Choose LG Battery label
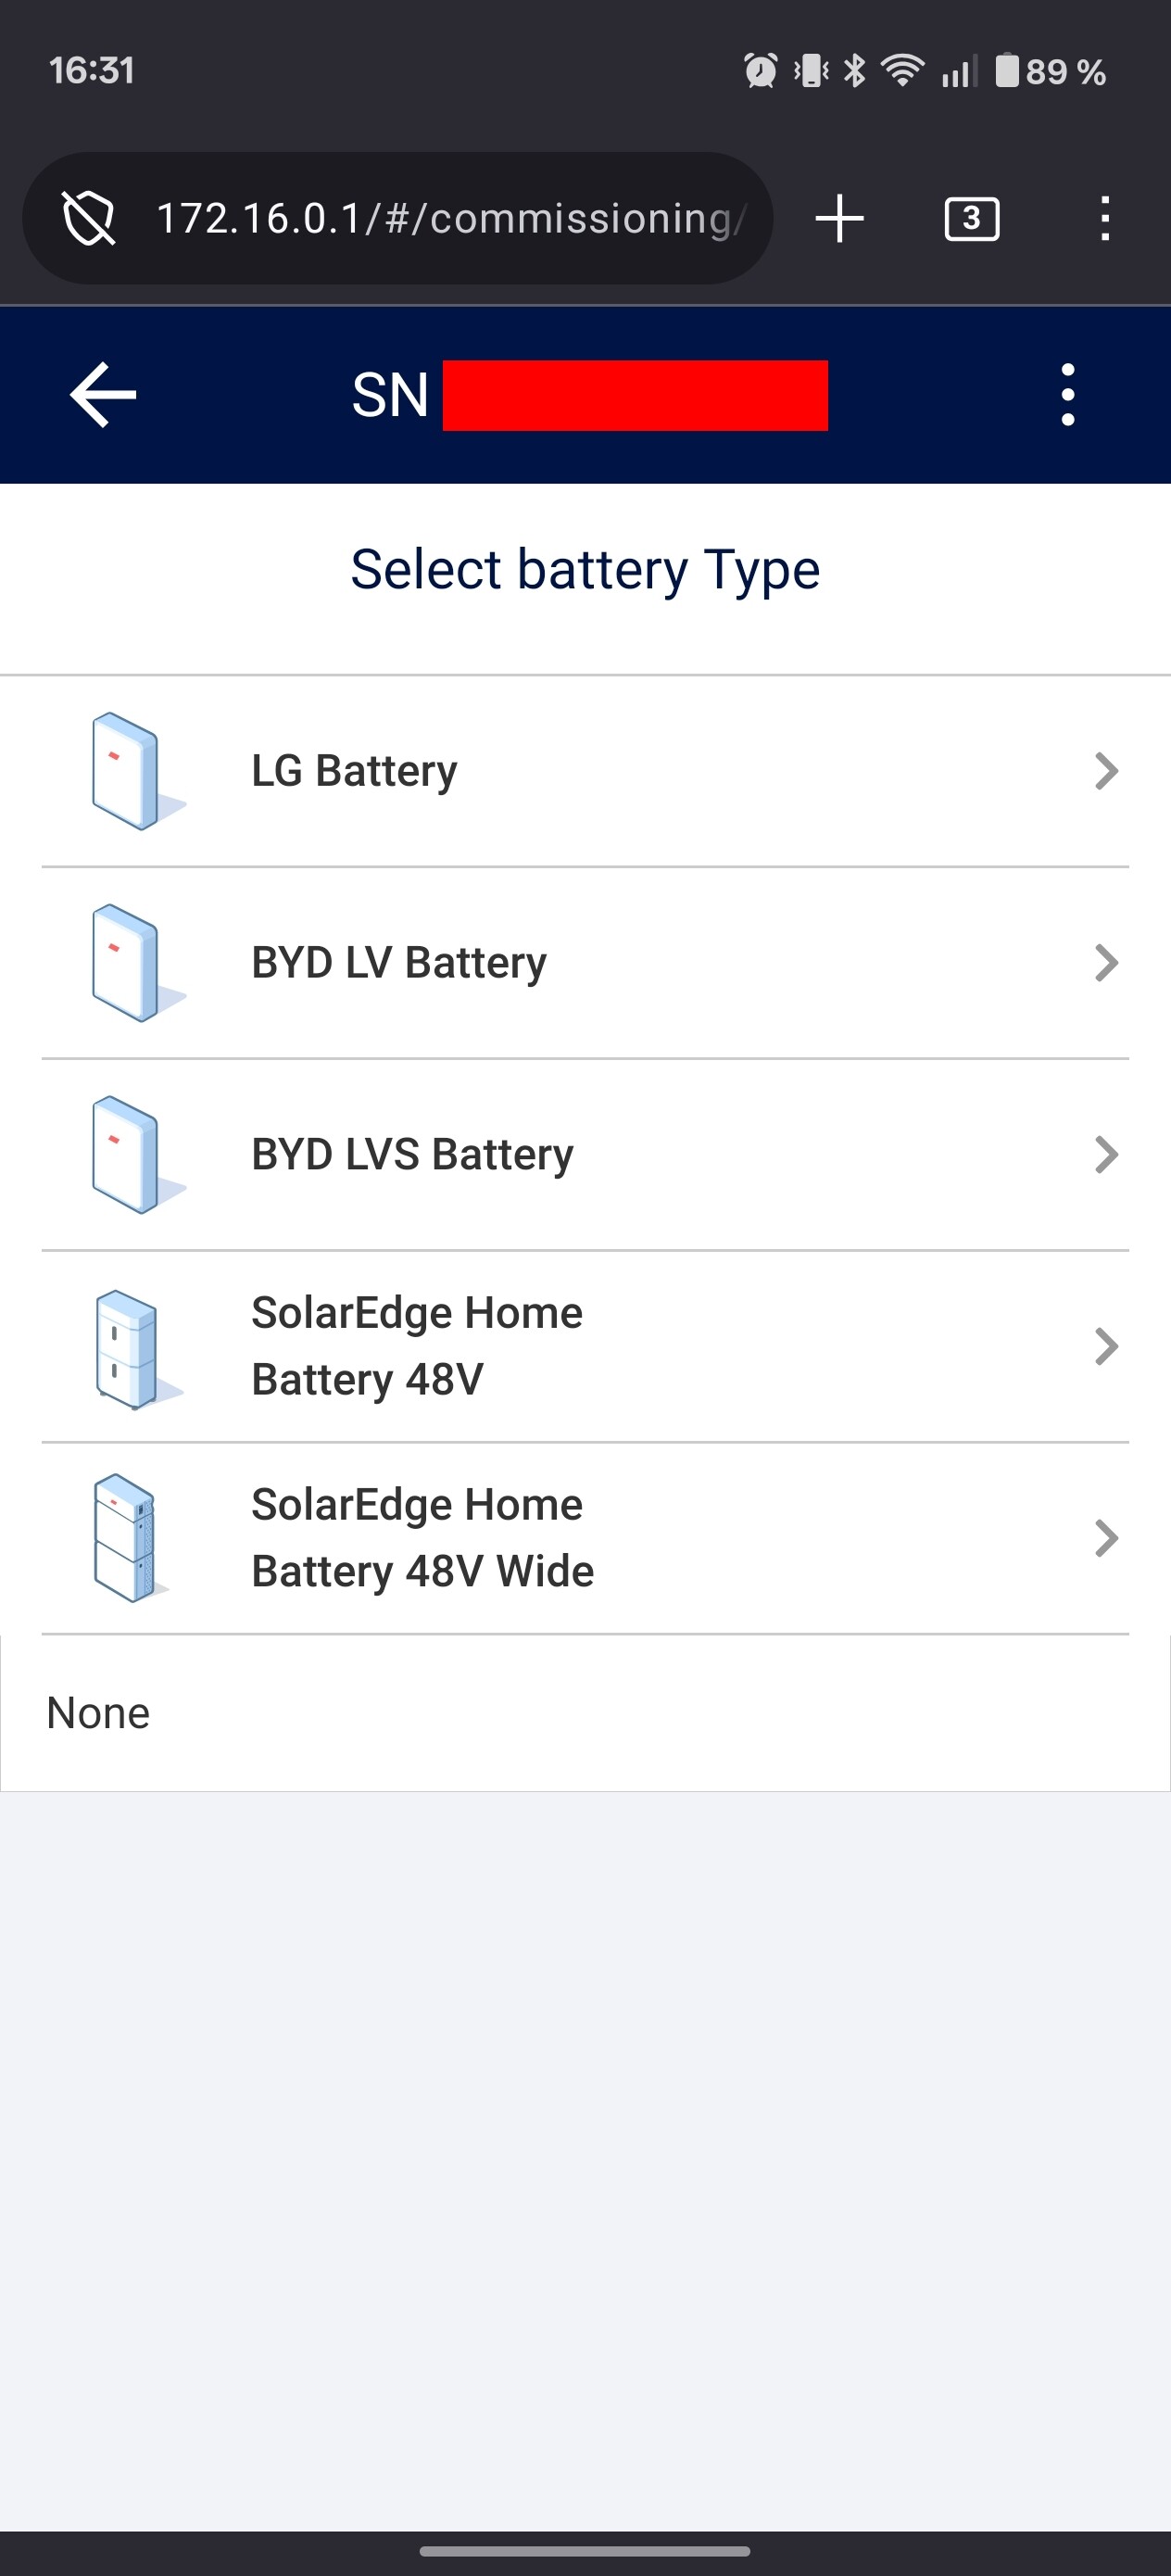 [x=354, y=771]
